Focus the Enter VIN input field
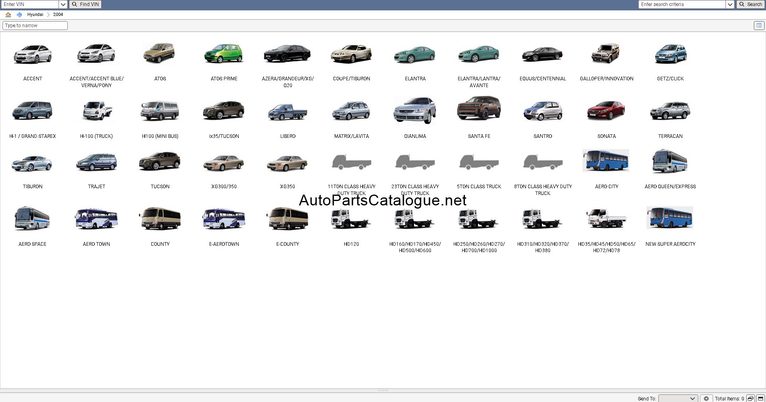This screenshot has height=402, width=766. [x=30, y=4]
